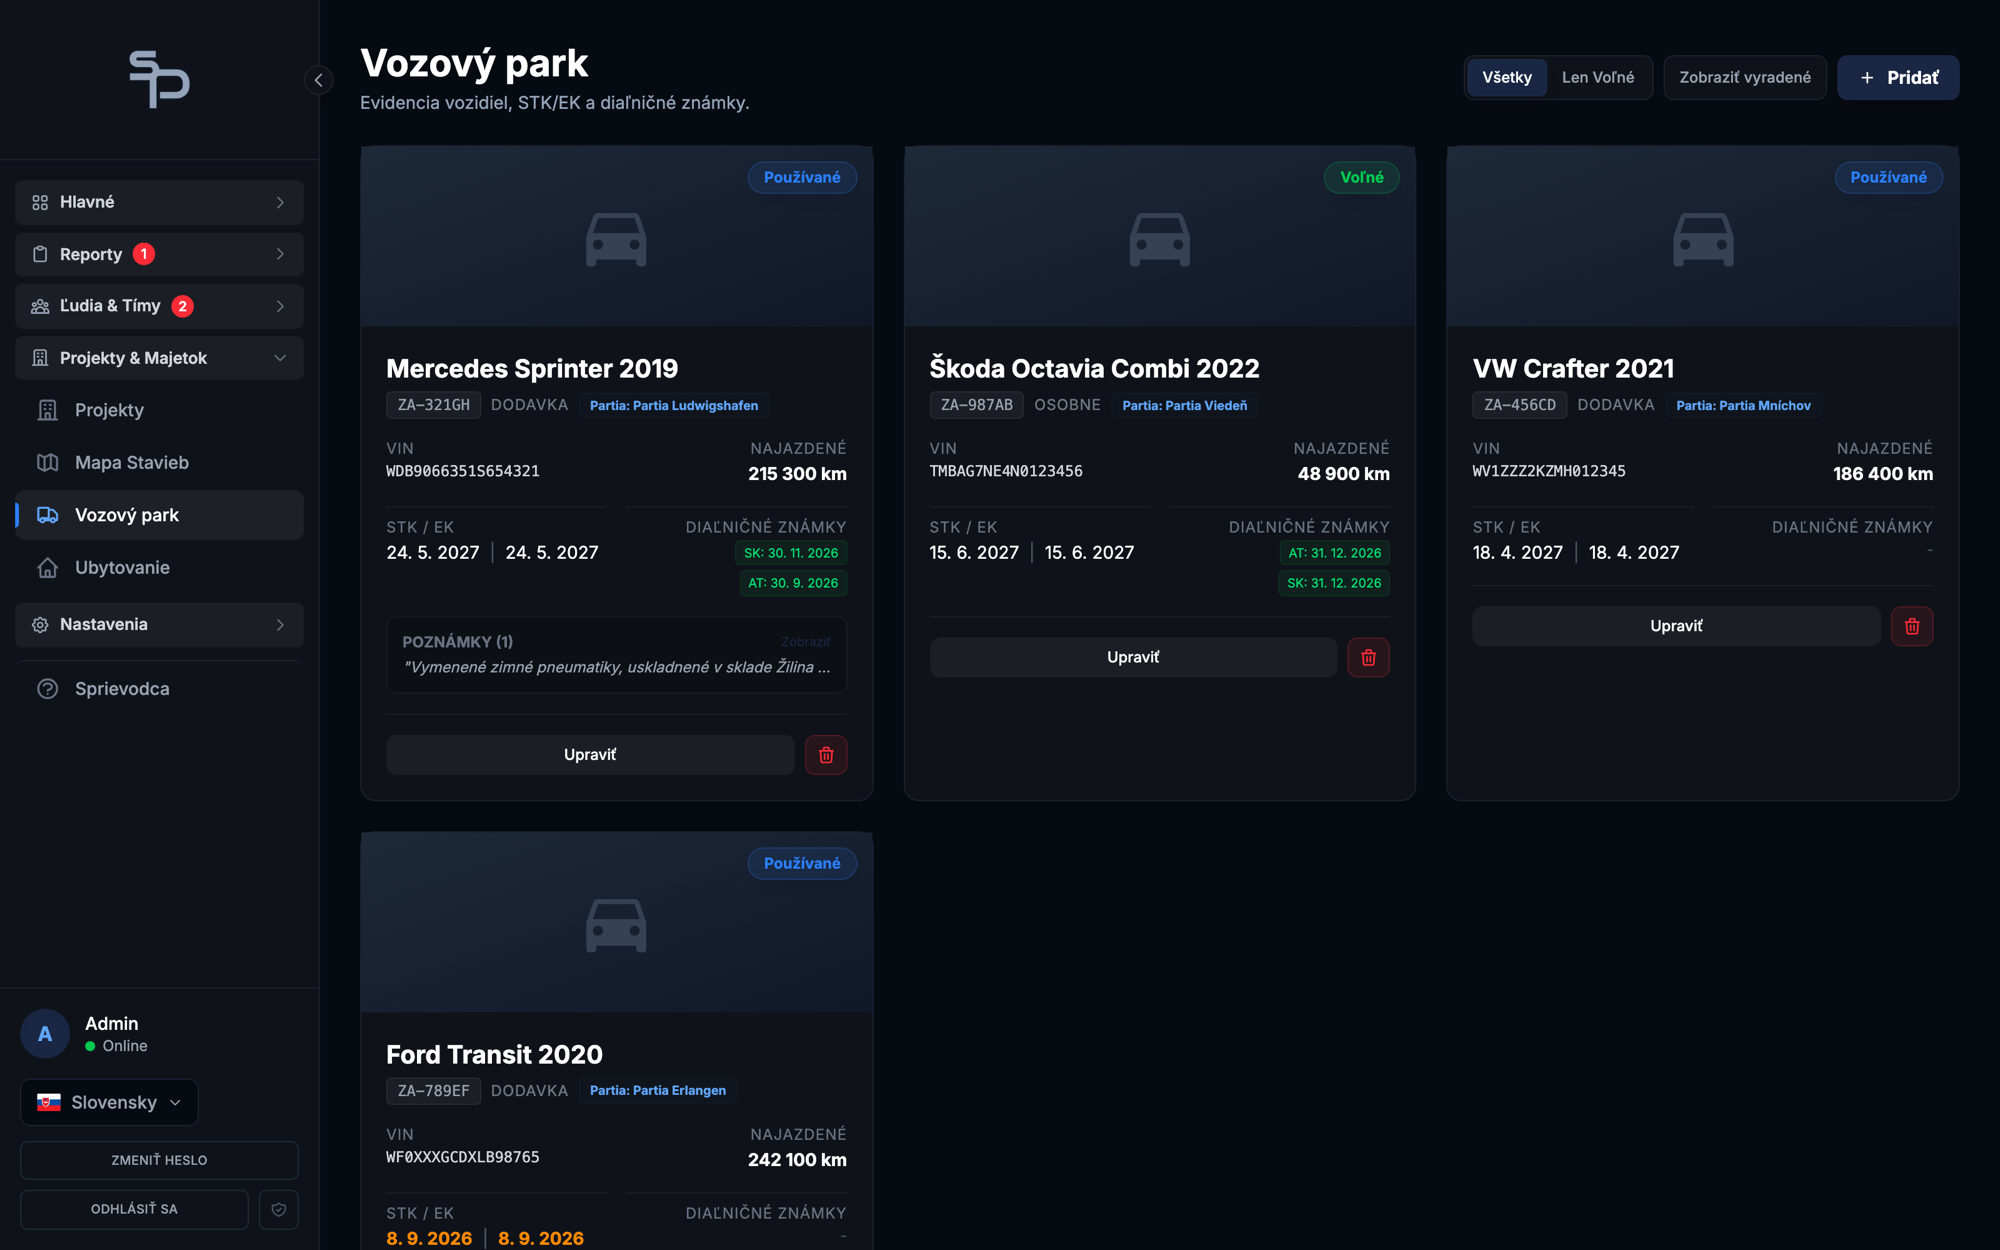This screenshot has width=2000, height=1250.
Task: Open the Partia Mníchov team tag
Action: (x=1744, y=405)
